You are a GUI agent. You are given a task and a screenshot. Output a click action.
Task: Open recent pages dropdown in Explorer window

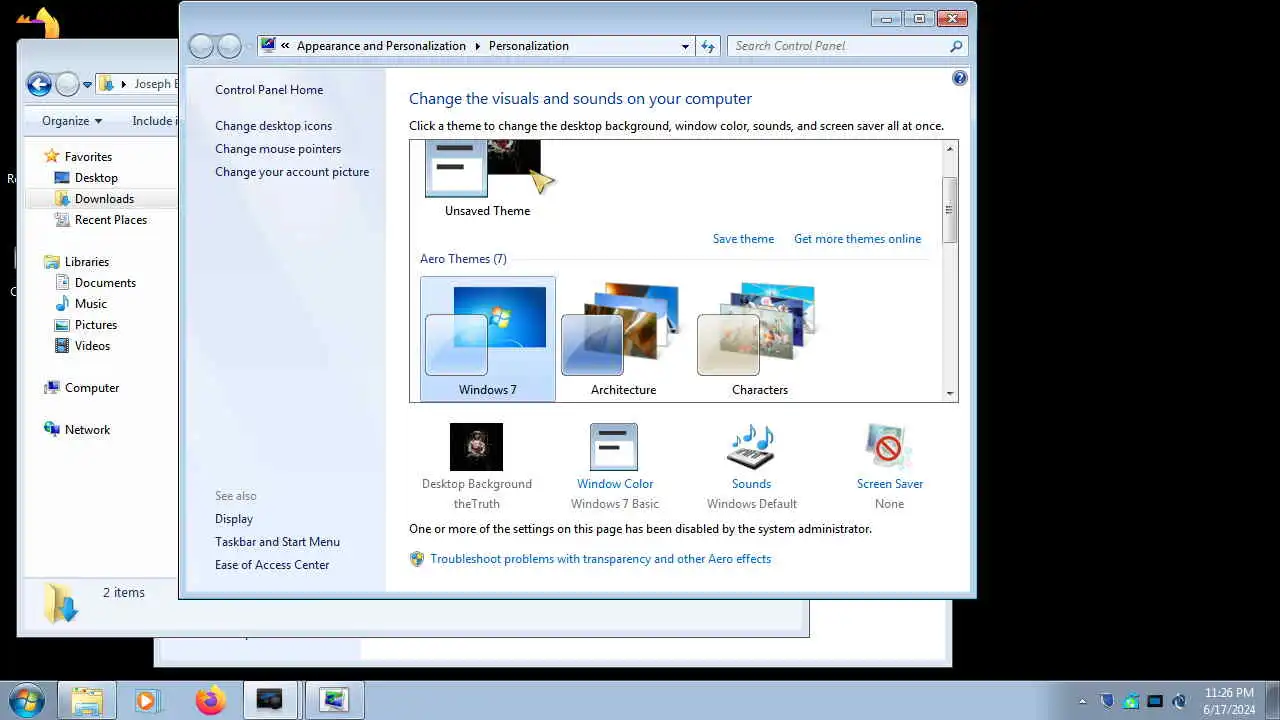(x=87, y=84)
